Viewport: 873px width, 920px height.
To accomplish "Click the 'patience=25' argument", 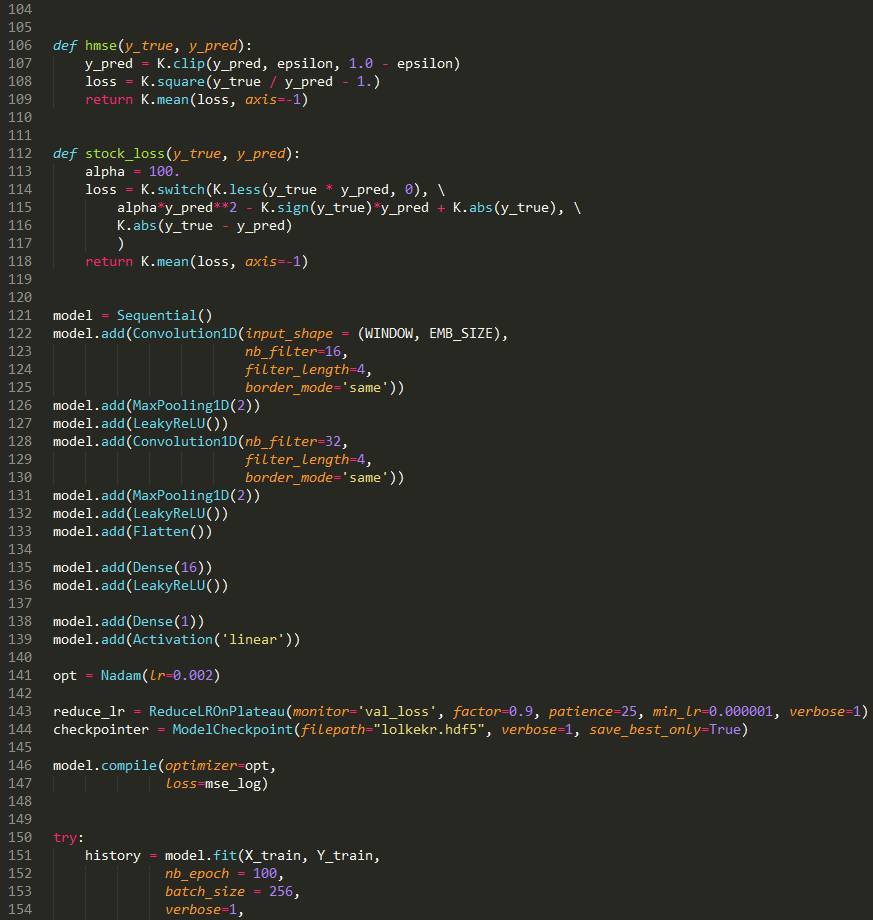I will point(593,712).
